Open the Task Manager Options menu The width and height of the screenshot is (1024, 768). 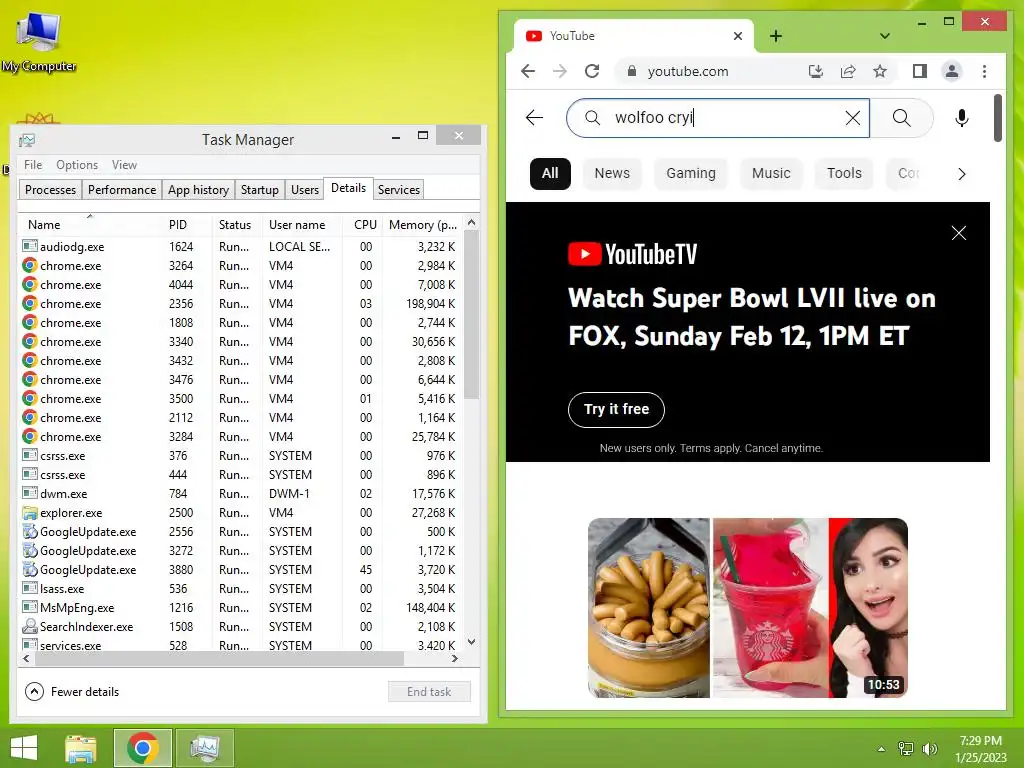pos(76,165)
